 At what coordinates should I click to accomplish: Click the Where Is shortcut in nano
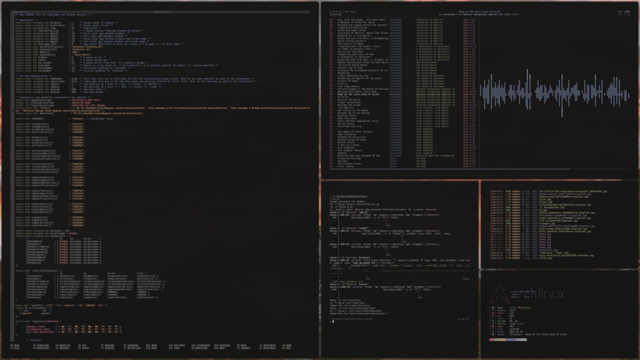click(x=63, y=345)
